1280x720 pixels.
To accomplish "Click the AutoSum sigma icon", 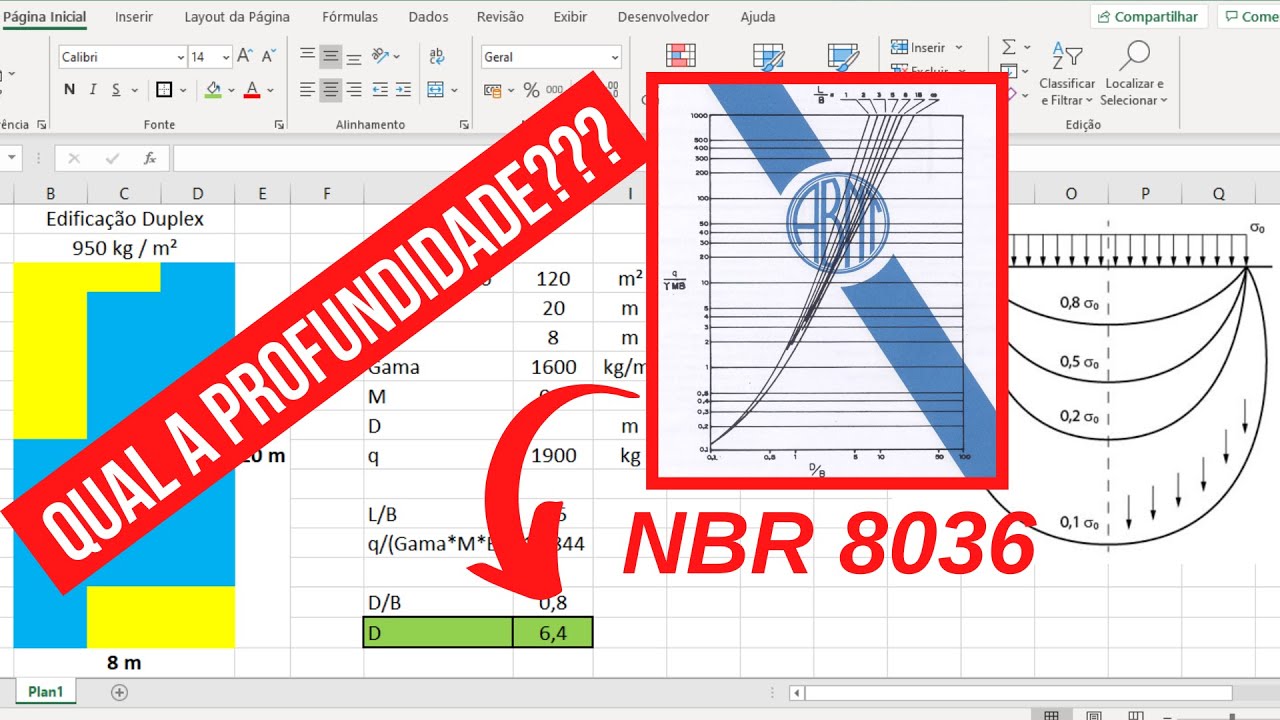I will point(1009,47).
